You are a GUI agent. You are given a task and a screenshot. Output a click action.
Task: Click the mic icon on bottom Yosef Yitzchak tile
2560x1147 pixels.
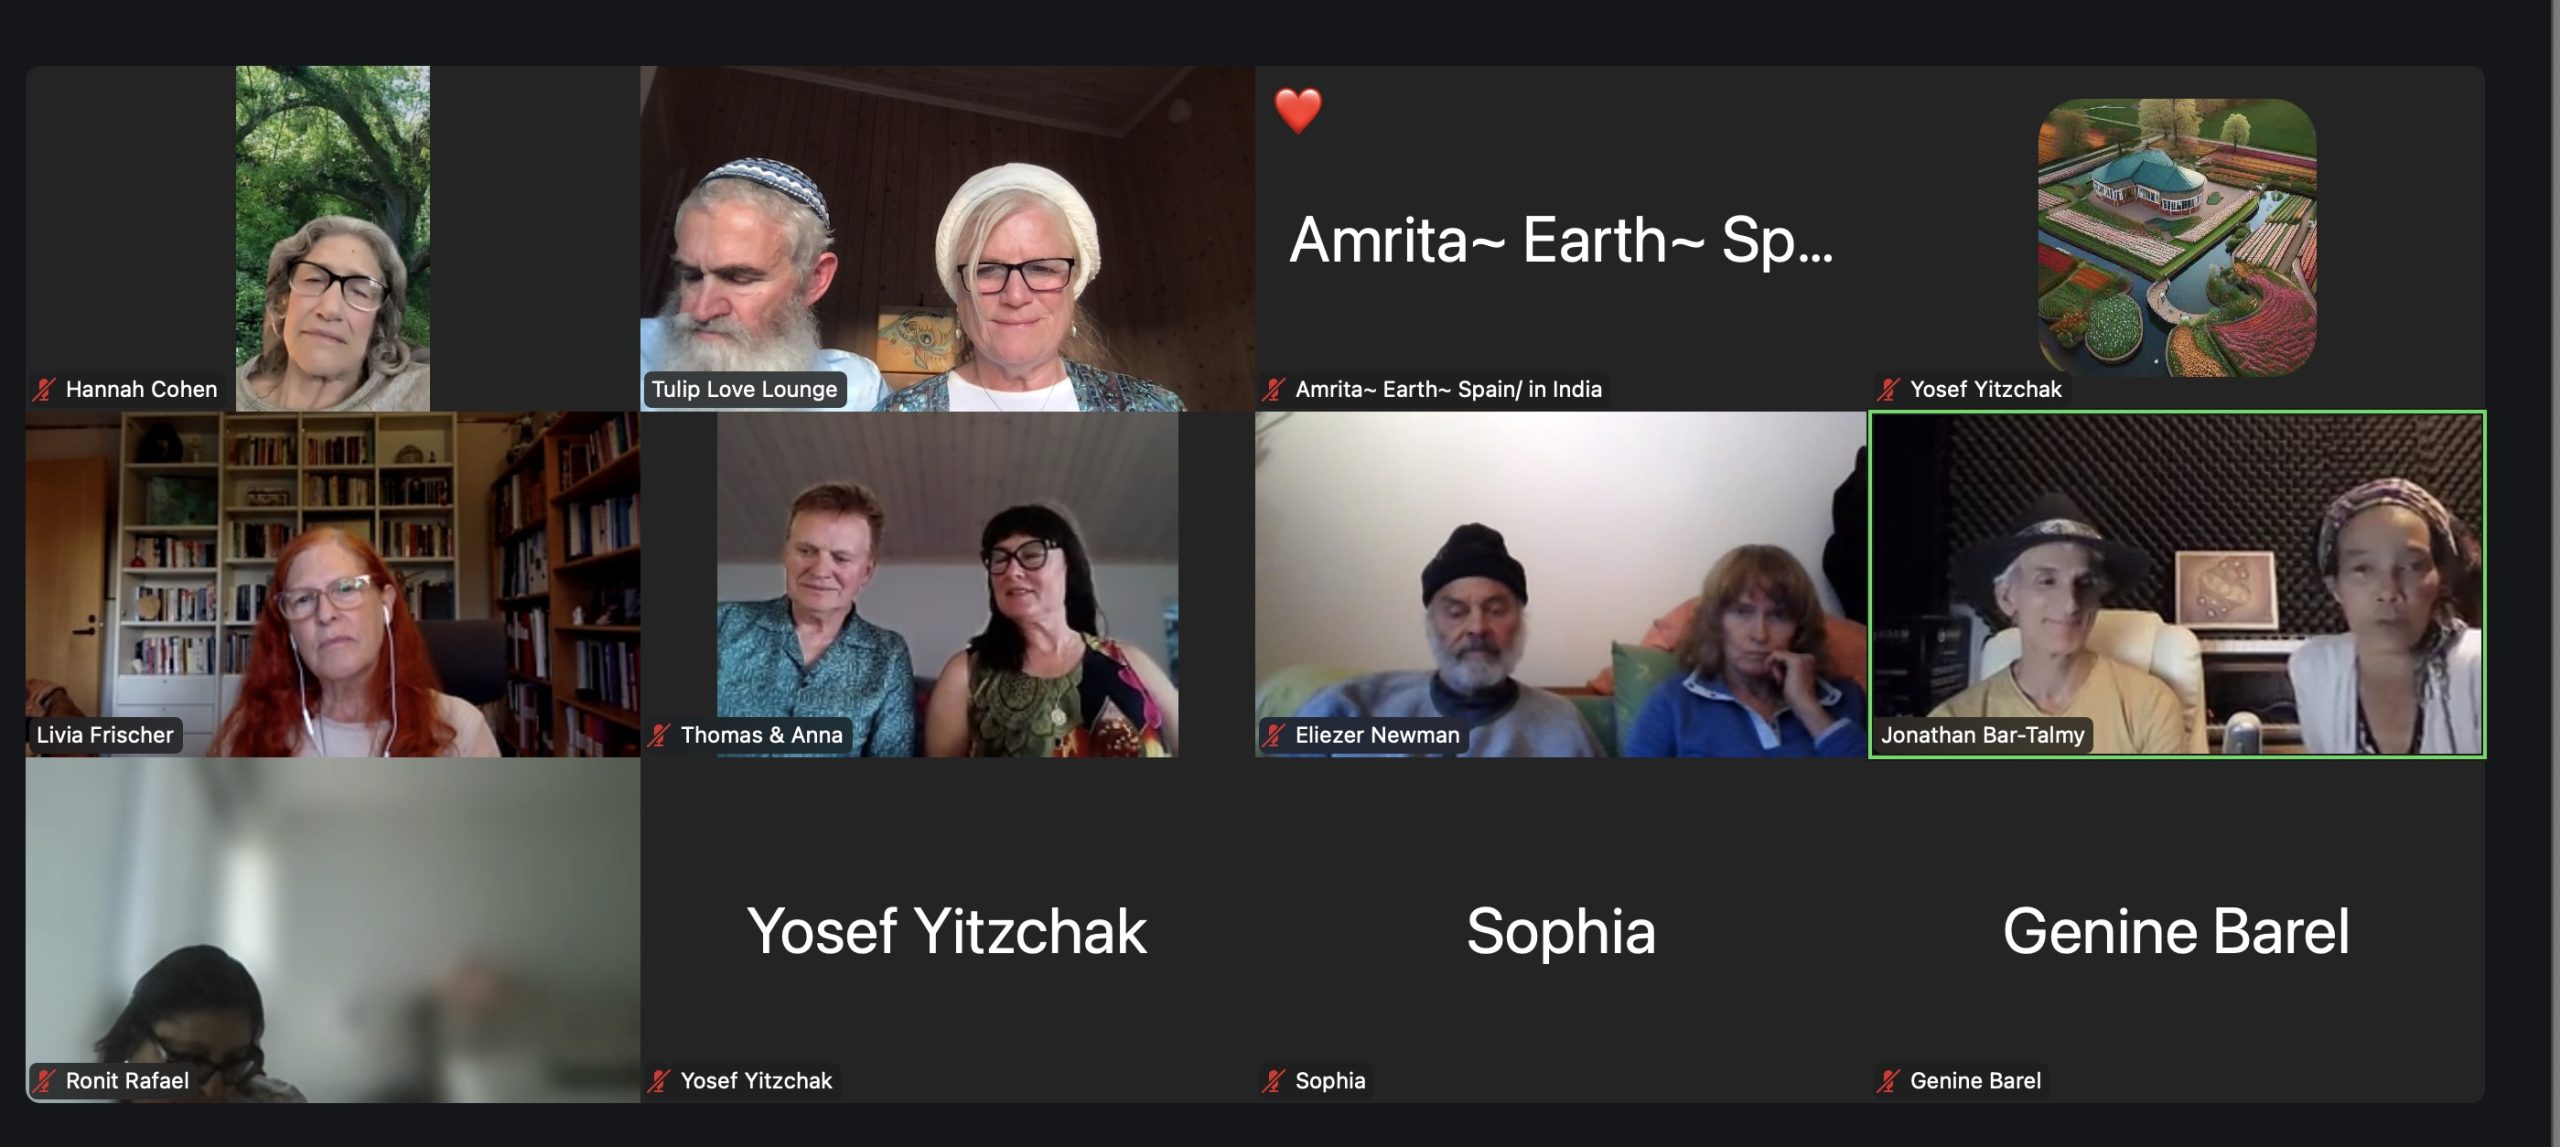coord(659,1080)
